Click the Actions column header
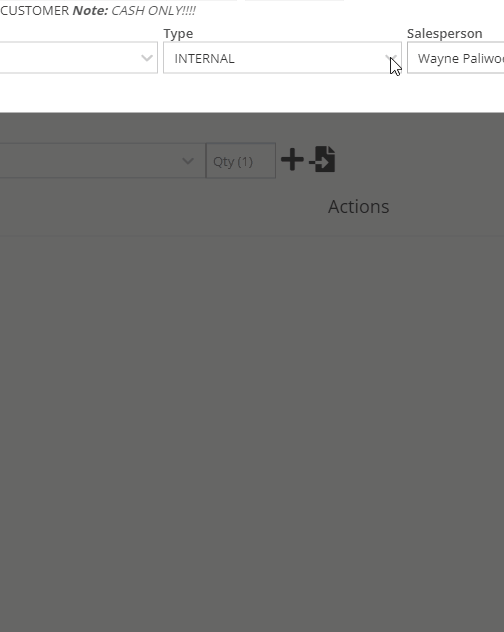The height and width of the screenshot is (632, 504). pos(358,207)
